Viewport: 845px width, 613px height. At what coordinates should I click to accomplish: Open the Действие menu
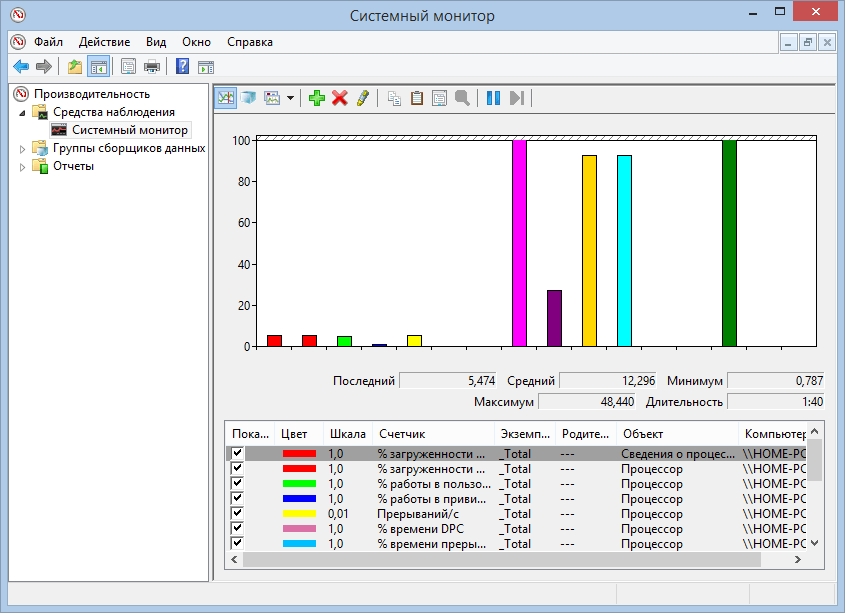pyautogui.click(x=104, y=42)
